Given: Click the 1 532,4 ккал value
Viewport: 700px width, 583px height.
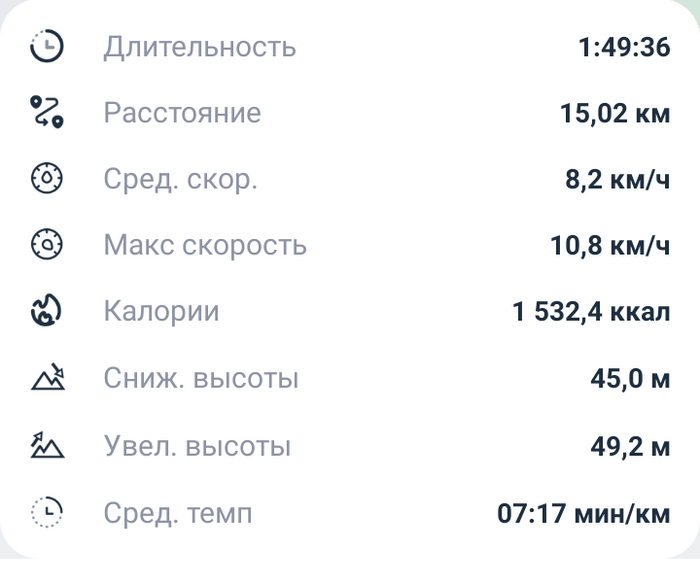Looking at the screenshot, I should point(591,312).
